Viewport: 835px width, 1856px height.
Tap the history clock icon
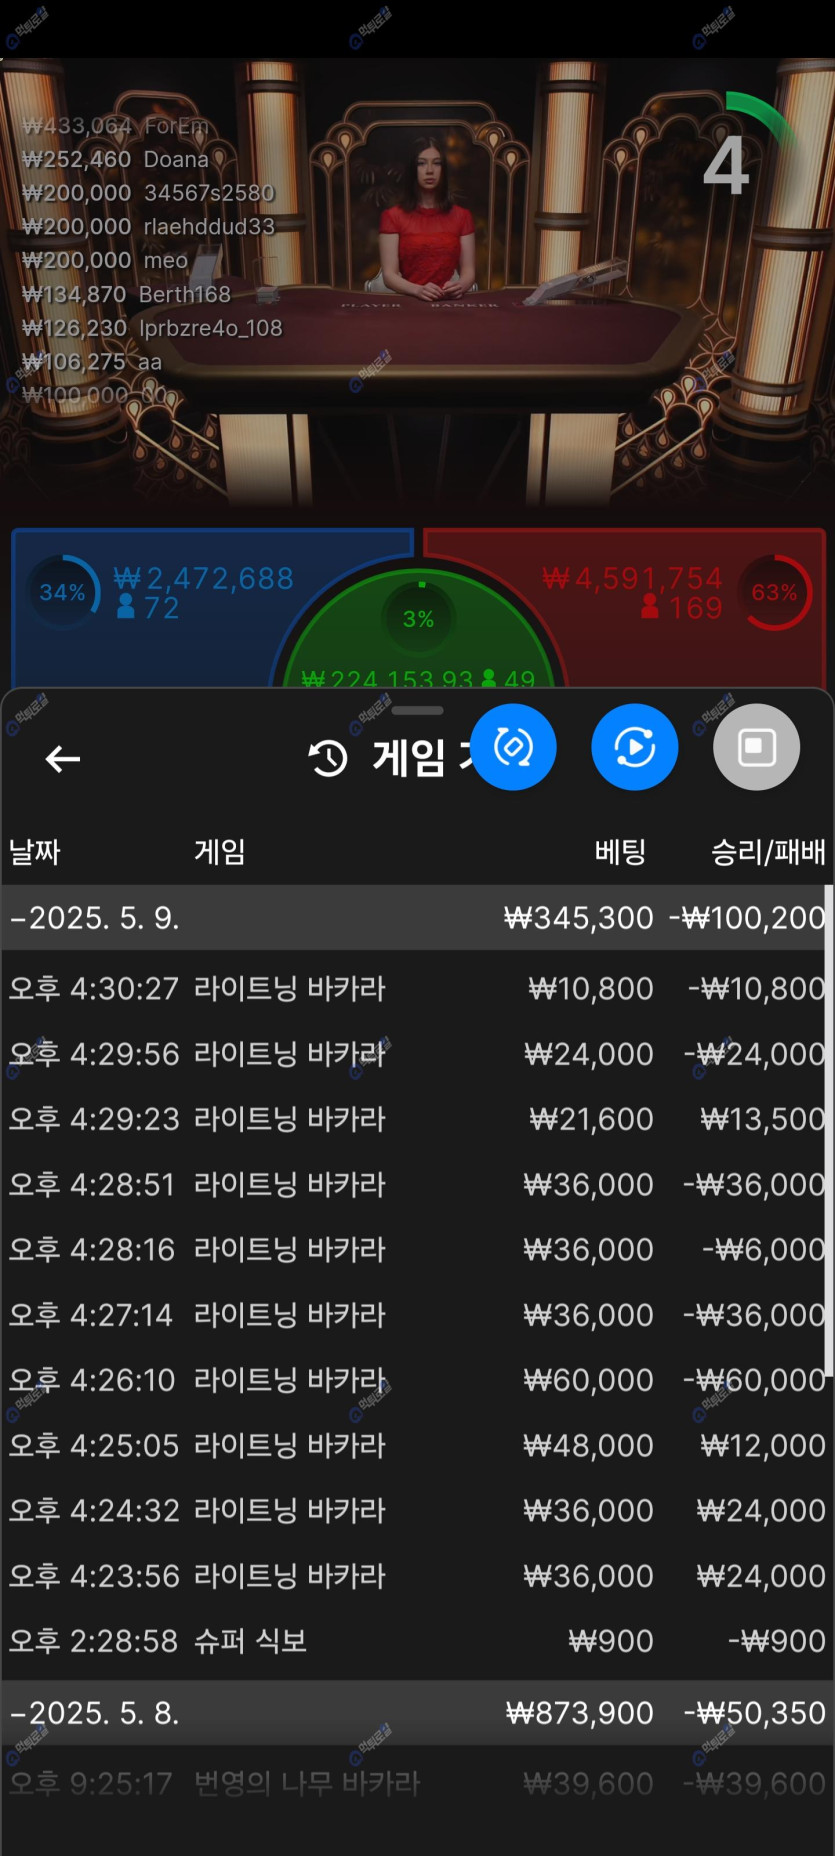[x=328, y=759]
